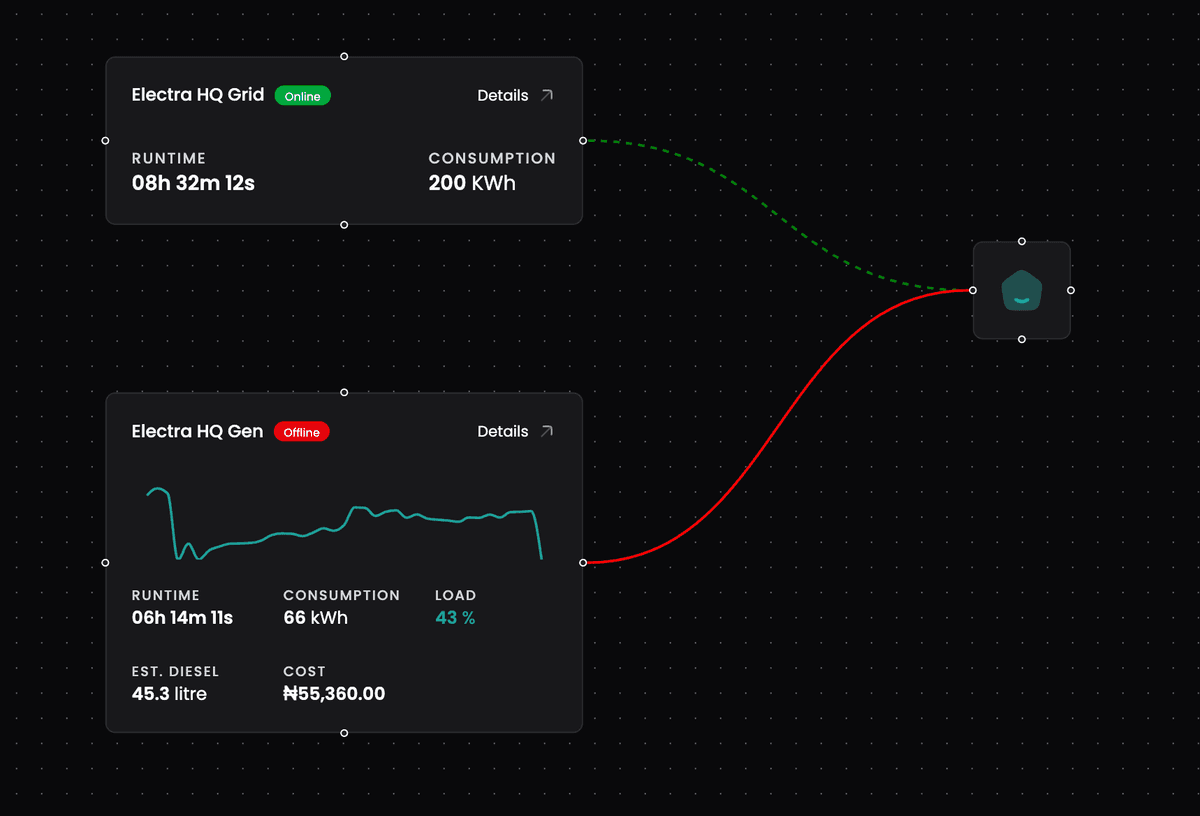Click top handle of the hub node
This screenshot has width=1200, height=816.
tap(1021, 241)
